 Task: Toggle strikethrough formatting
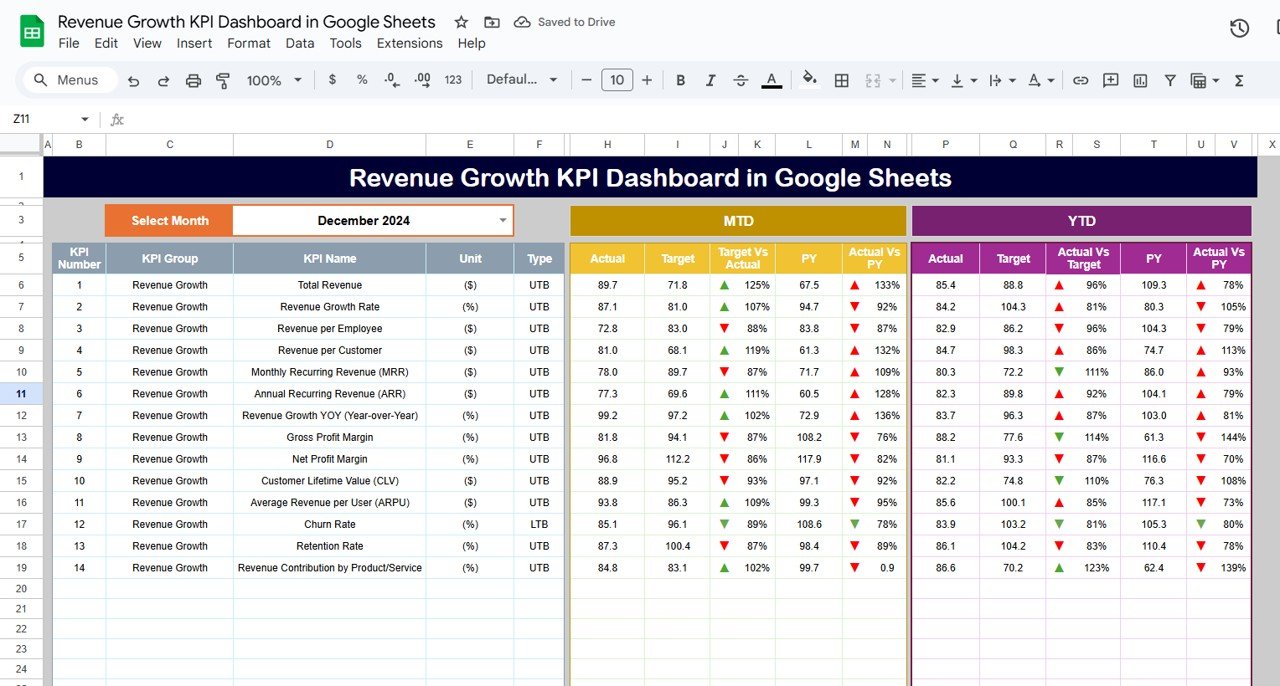click(741, 79)
